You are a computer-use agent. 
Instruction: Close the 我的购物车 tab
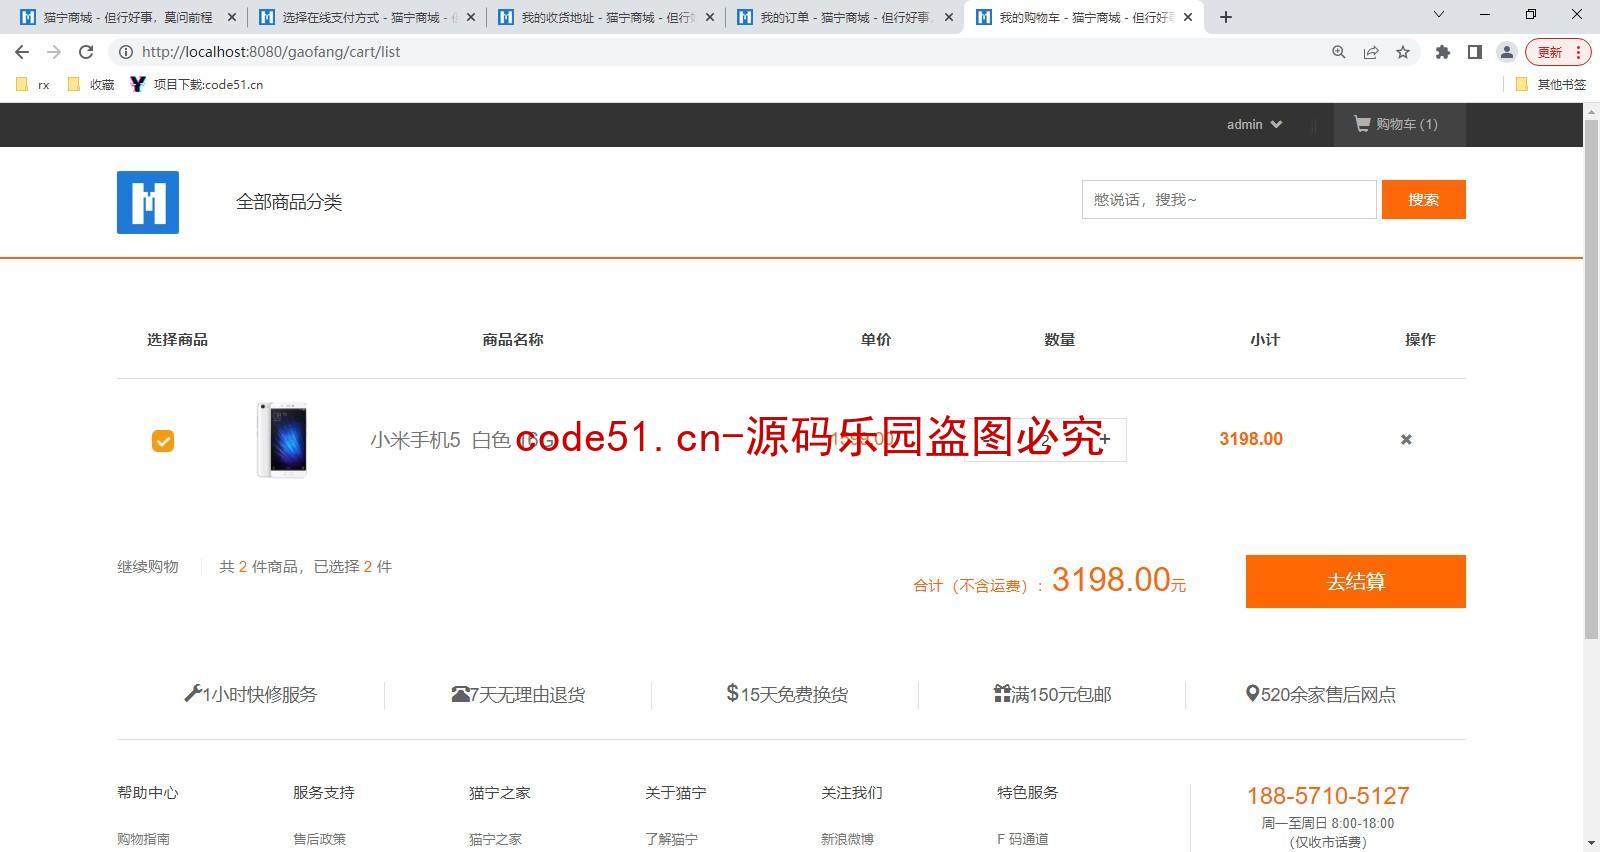[x=1188, y=17]
